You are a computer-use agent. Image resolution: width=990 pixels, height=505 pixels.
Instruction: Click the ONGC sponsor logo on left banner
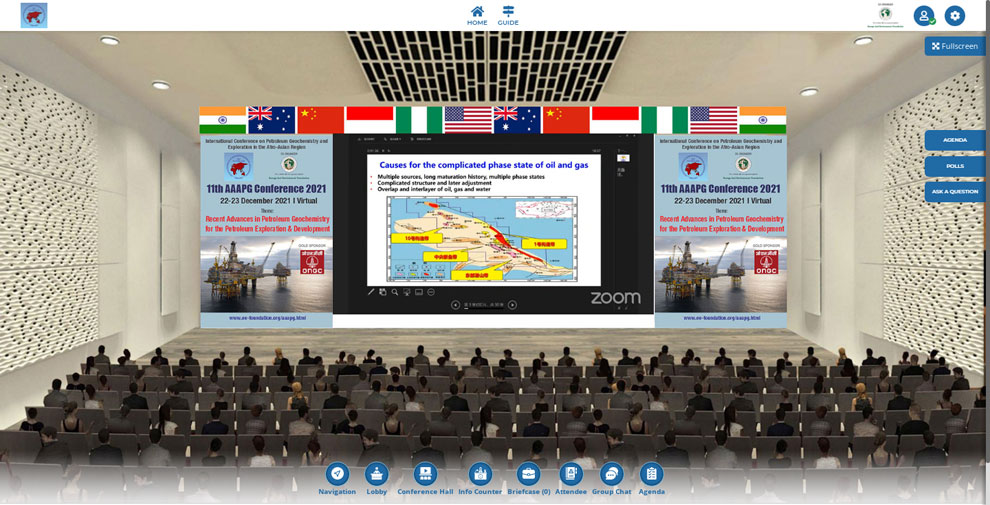312,262
